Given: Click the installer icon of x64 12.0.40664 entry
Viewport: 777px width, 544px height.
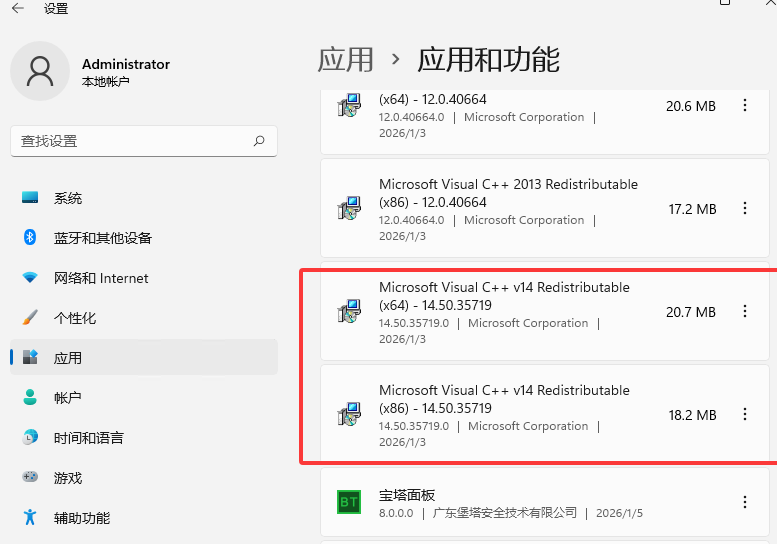Looking at the screenshot, I should point(349,105).
